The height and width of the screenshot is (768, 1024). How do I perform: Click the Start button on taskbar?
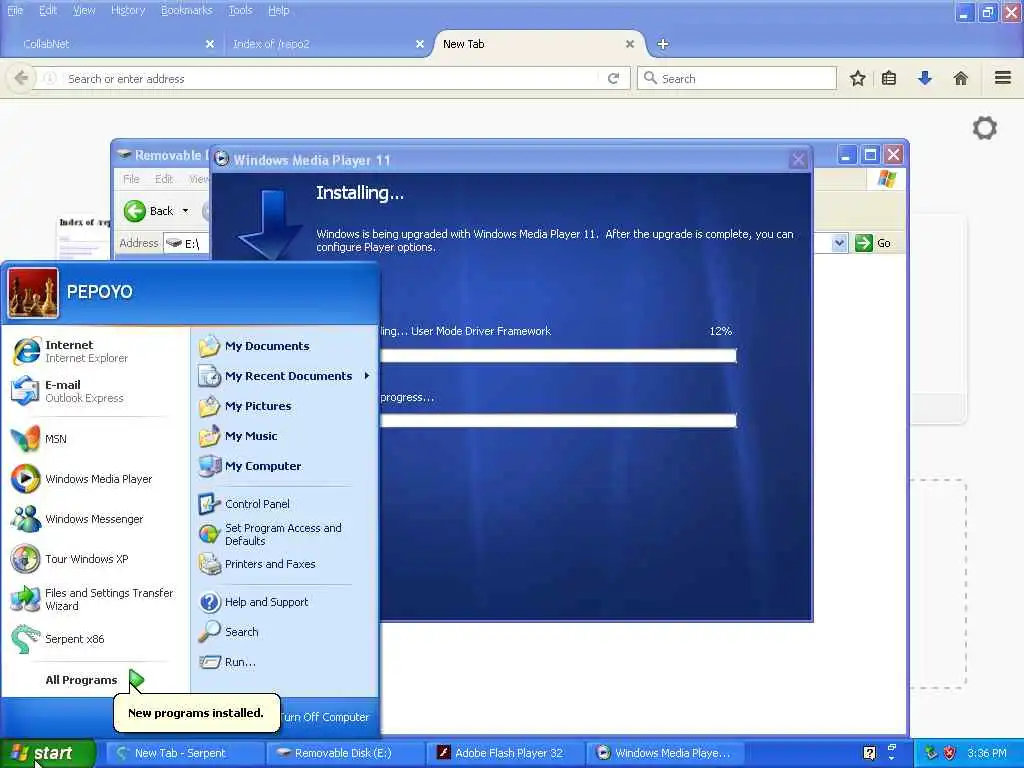[48, 753]
